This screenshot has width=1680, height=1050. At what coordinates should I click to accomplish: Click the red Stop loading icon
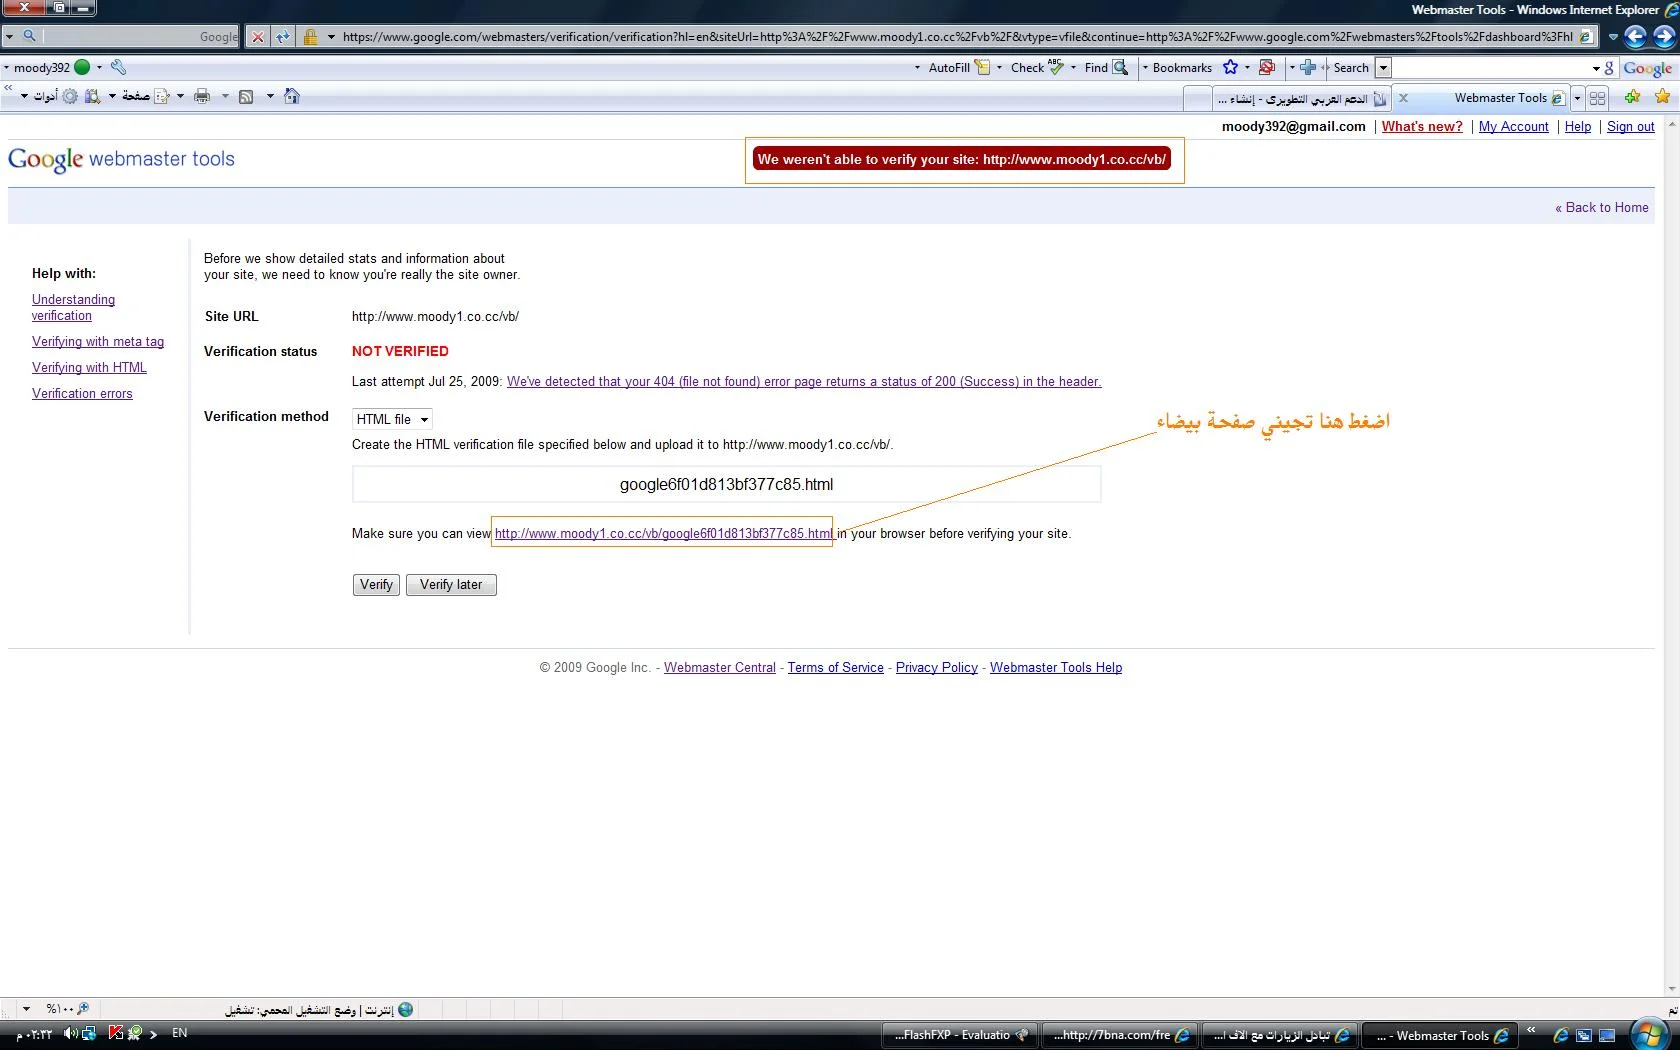pos(258,37)
